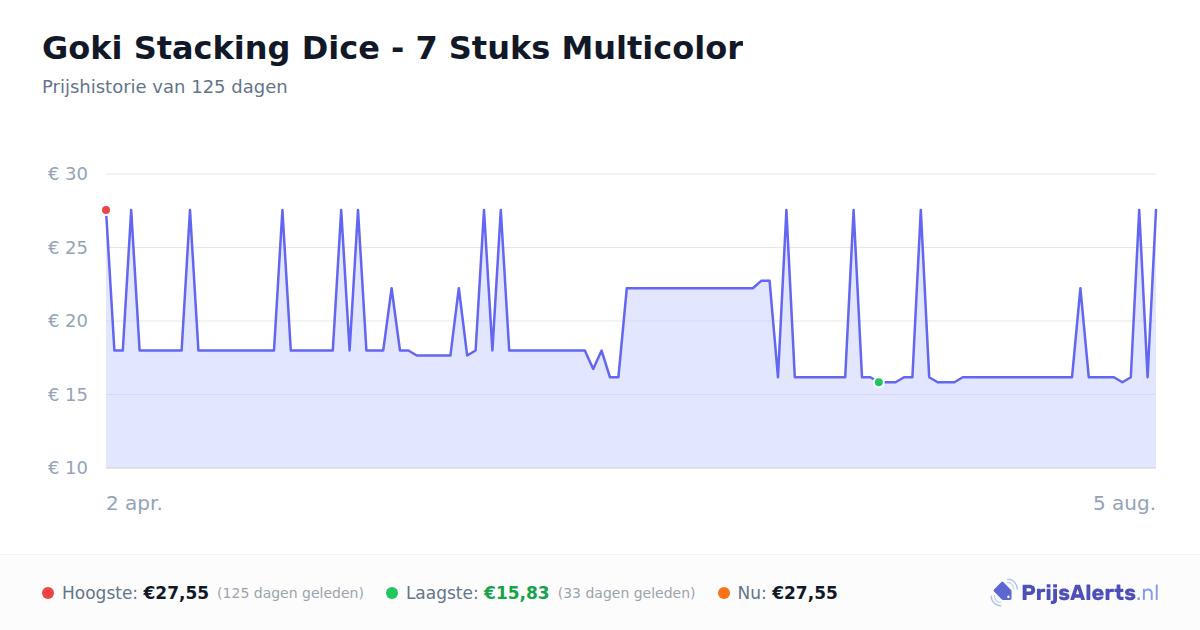Click the 2 apr. start date label

135,504
